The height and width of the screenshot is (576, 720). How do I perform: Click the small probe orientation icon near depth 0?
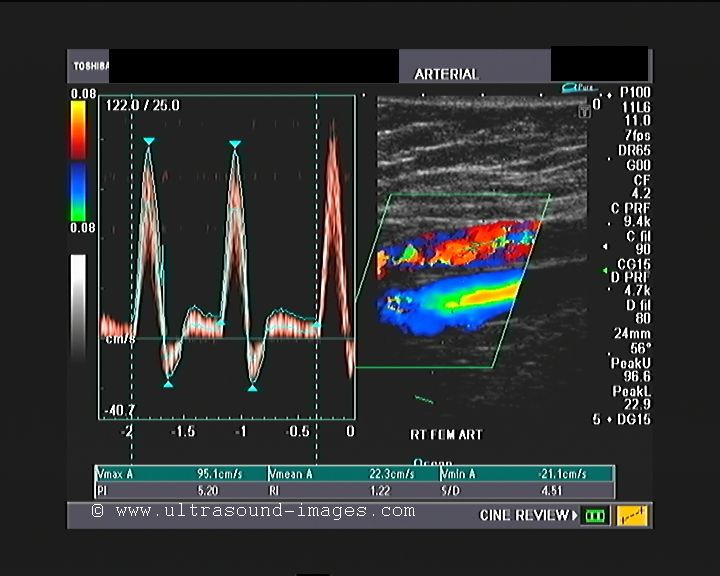pos(583,112)
